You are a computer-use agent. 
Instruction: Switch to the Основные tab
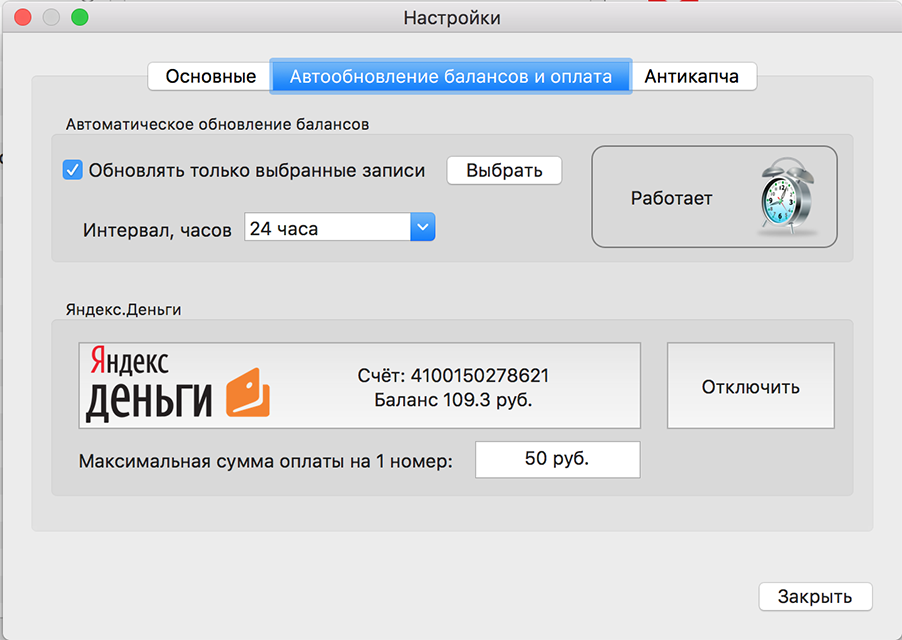tap(208, 75)
